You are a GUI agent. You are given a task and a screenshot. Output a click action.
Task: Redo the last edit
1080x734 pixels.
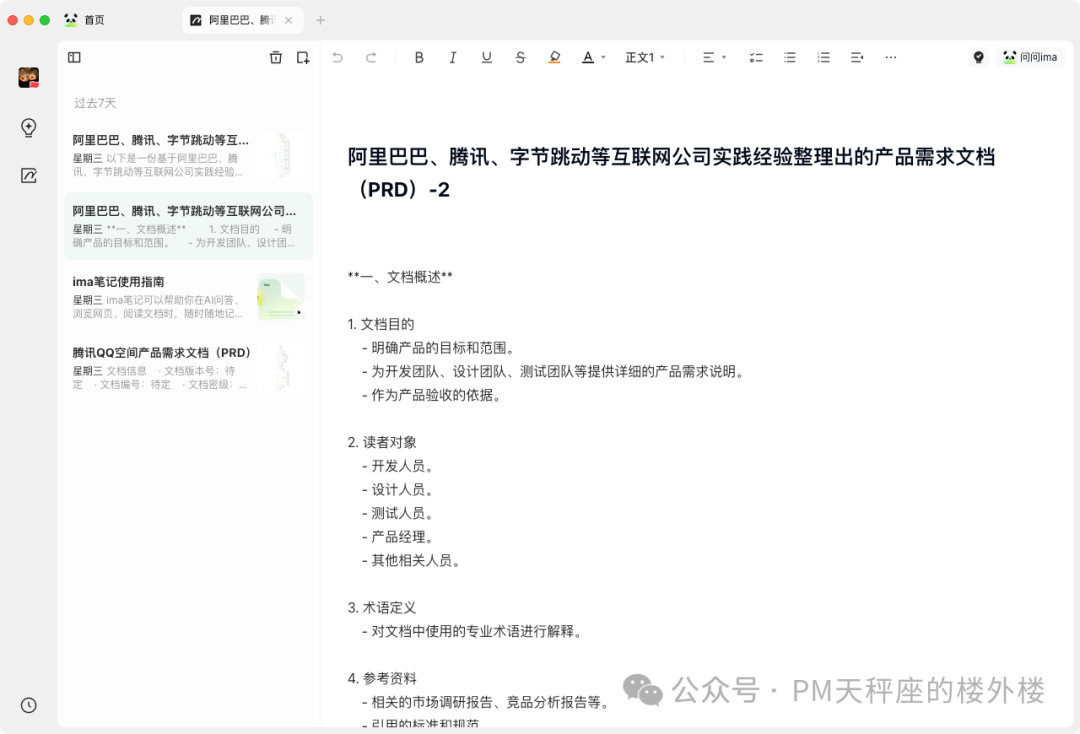tap(371, 57)
